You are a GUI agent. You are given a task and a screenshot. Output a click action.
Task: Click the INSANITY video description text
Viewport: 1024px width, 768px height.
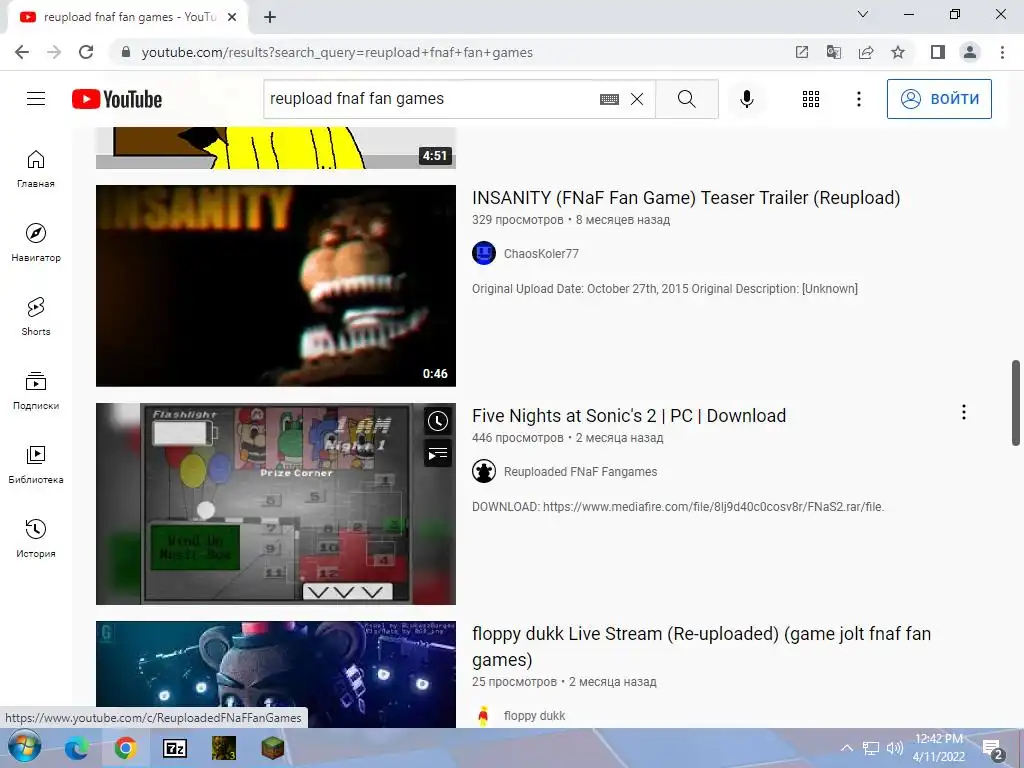(665, 289)
